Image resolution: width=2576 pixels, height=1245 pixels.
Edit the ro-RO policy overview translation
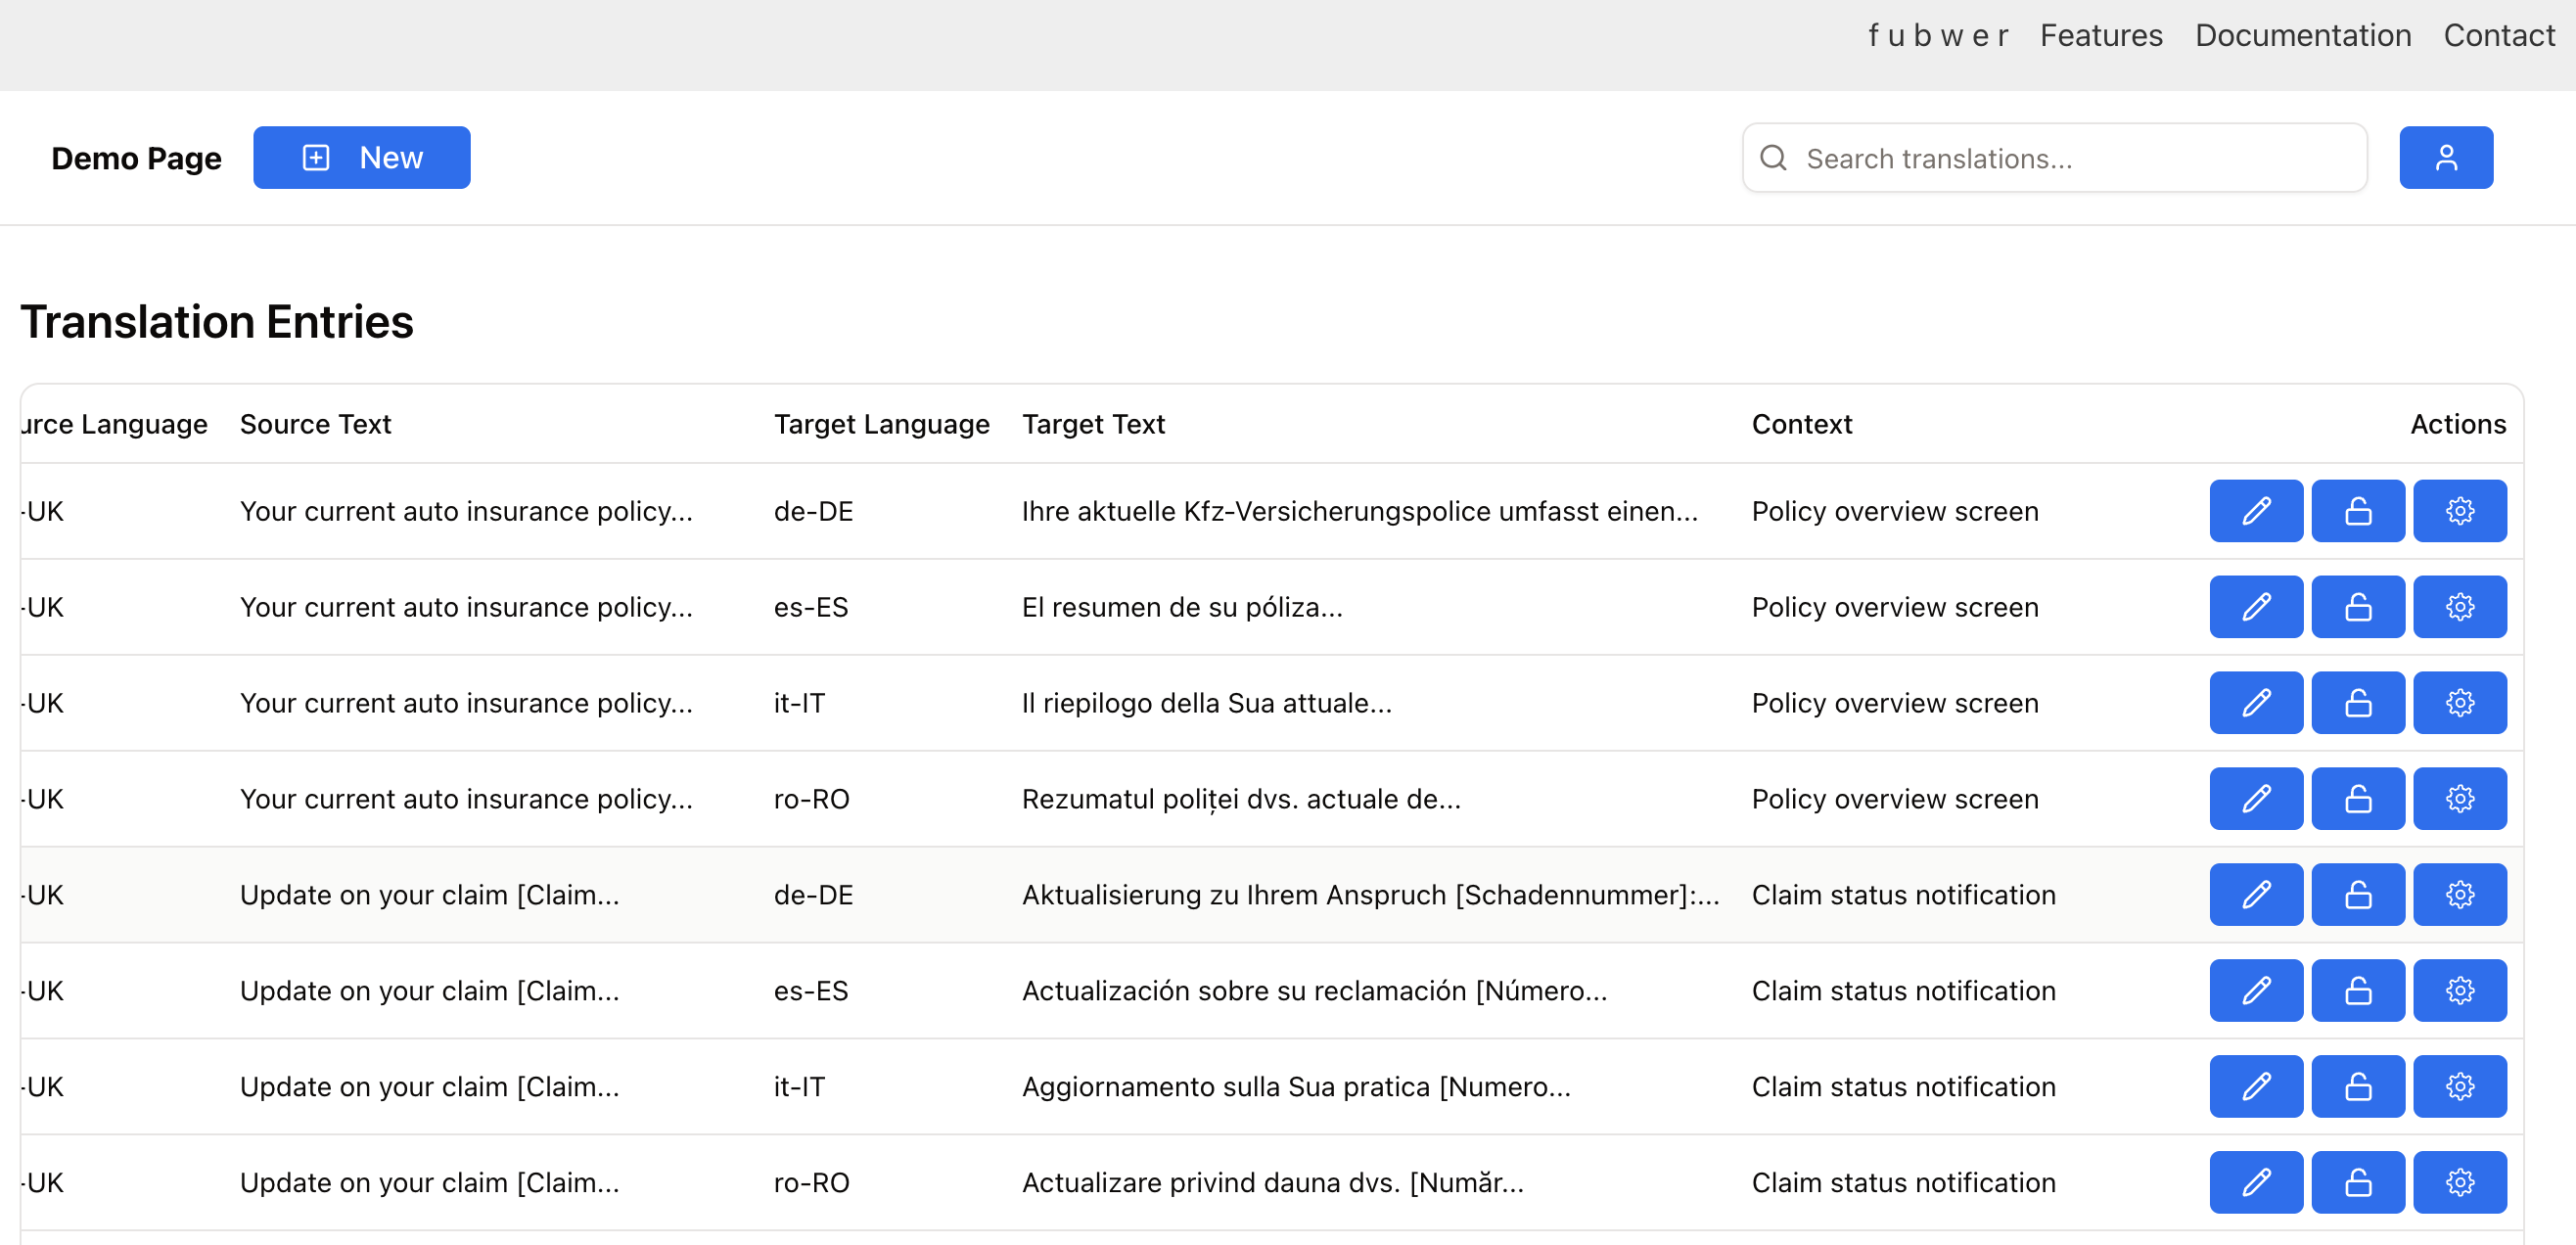point(2255,799)
